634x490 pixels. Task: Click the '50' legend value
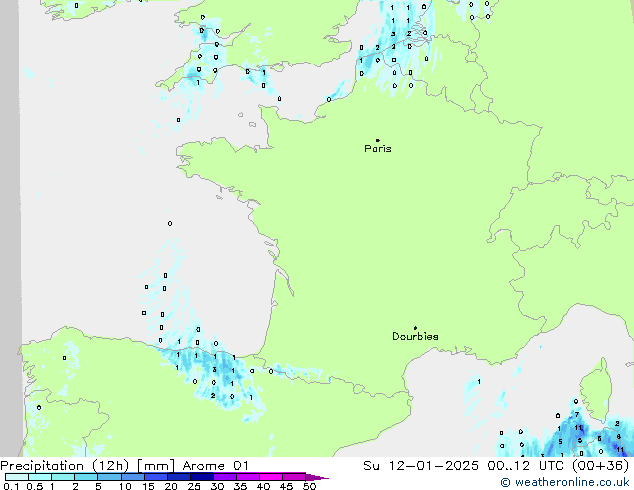click(x=309, y=486)
